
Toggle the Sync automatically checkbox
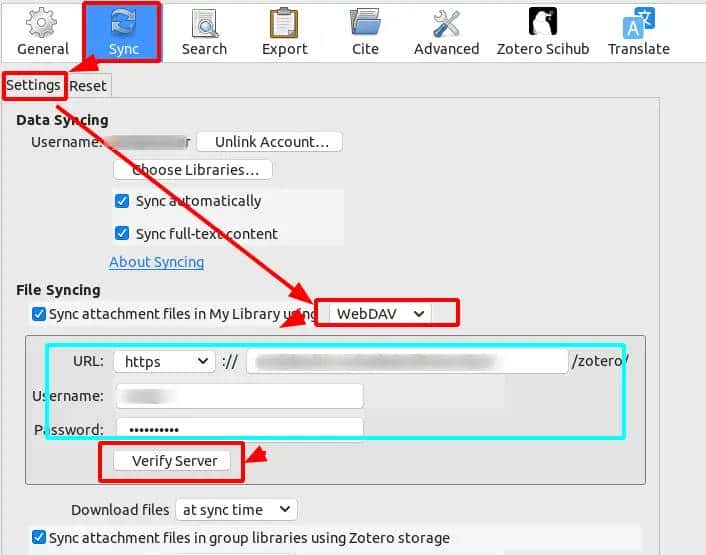click(123, 201)
